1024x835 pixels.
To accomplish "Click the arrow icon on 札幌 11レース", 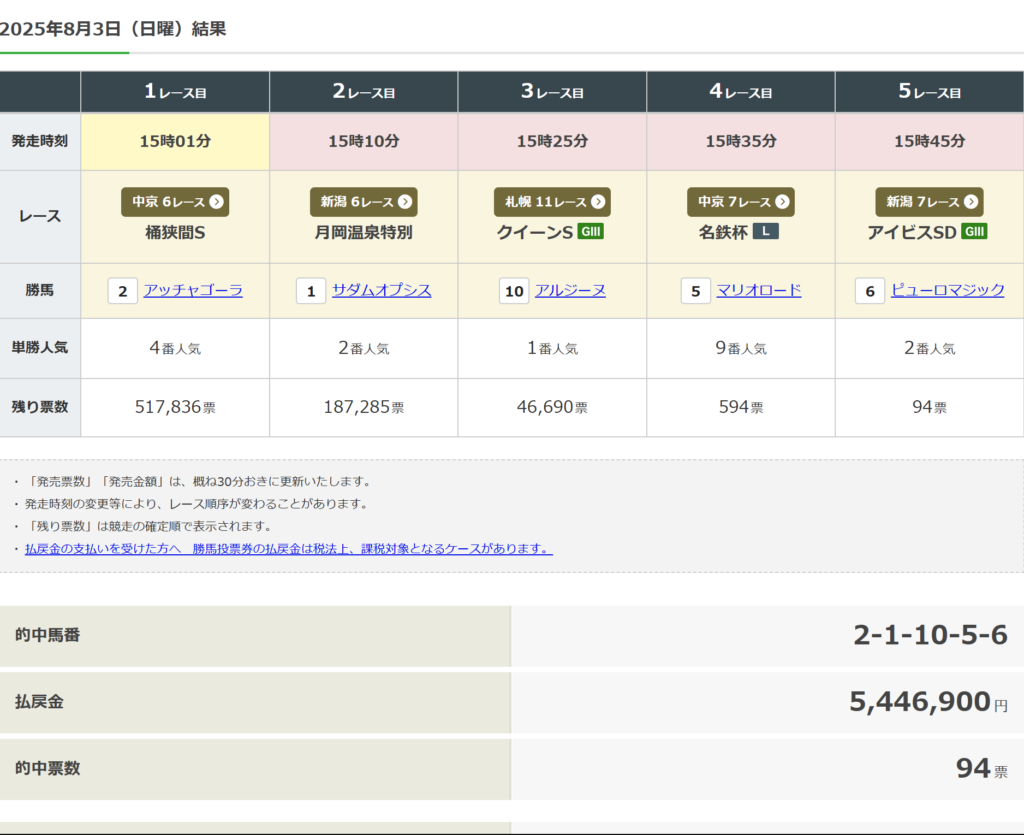I will click(x=598, y=202).
